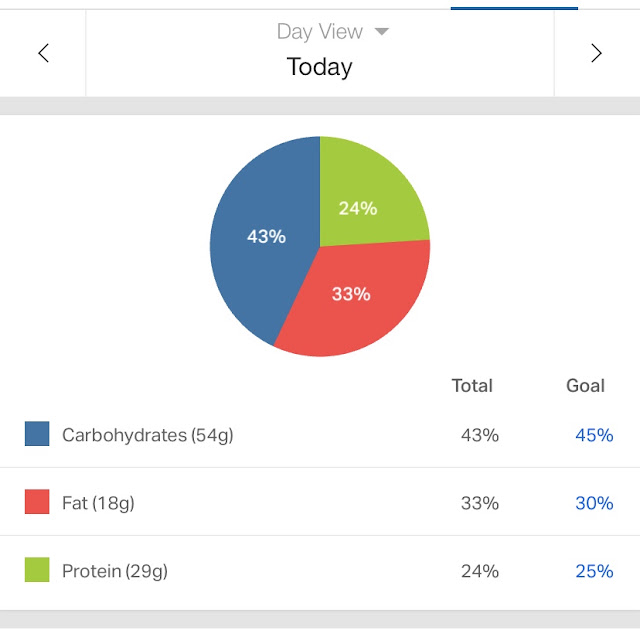The image size is (640, 640).
Task: Tap the Today date label
Action: (x=320, y=67)
